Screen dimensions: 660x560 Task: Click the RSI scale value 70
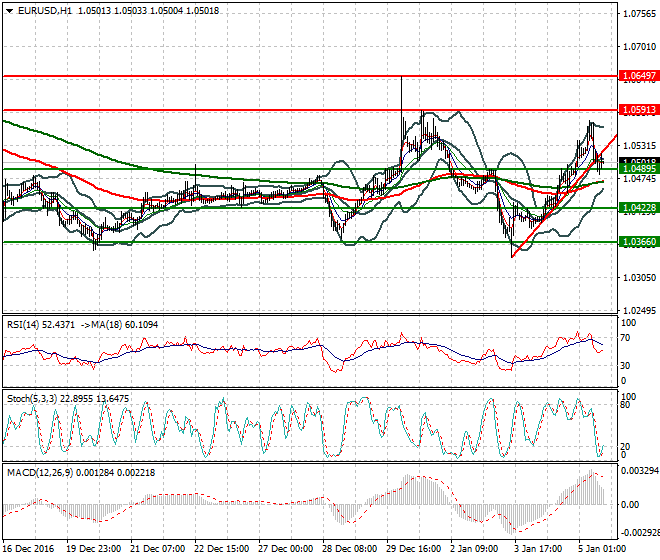(625, 338)
